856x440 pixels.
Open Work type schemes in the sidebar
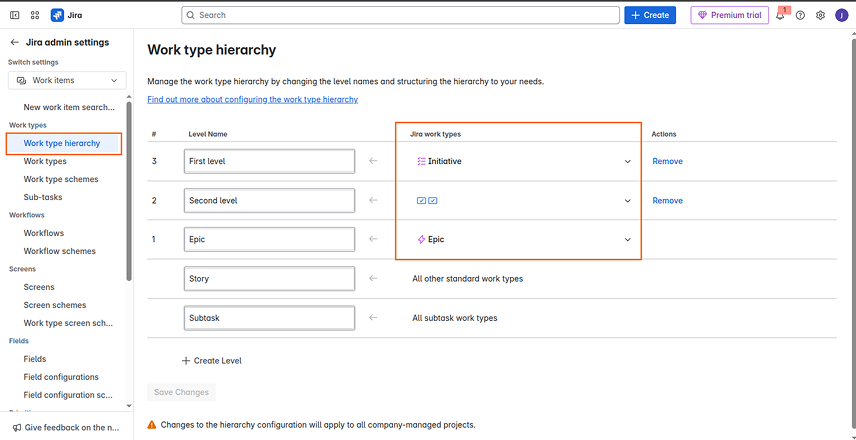click(61, 179)
